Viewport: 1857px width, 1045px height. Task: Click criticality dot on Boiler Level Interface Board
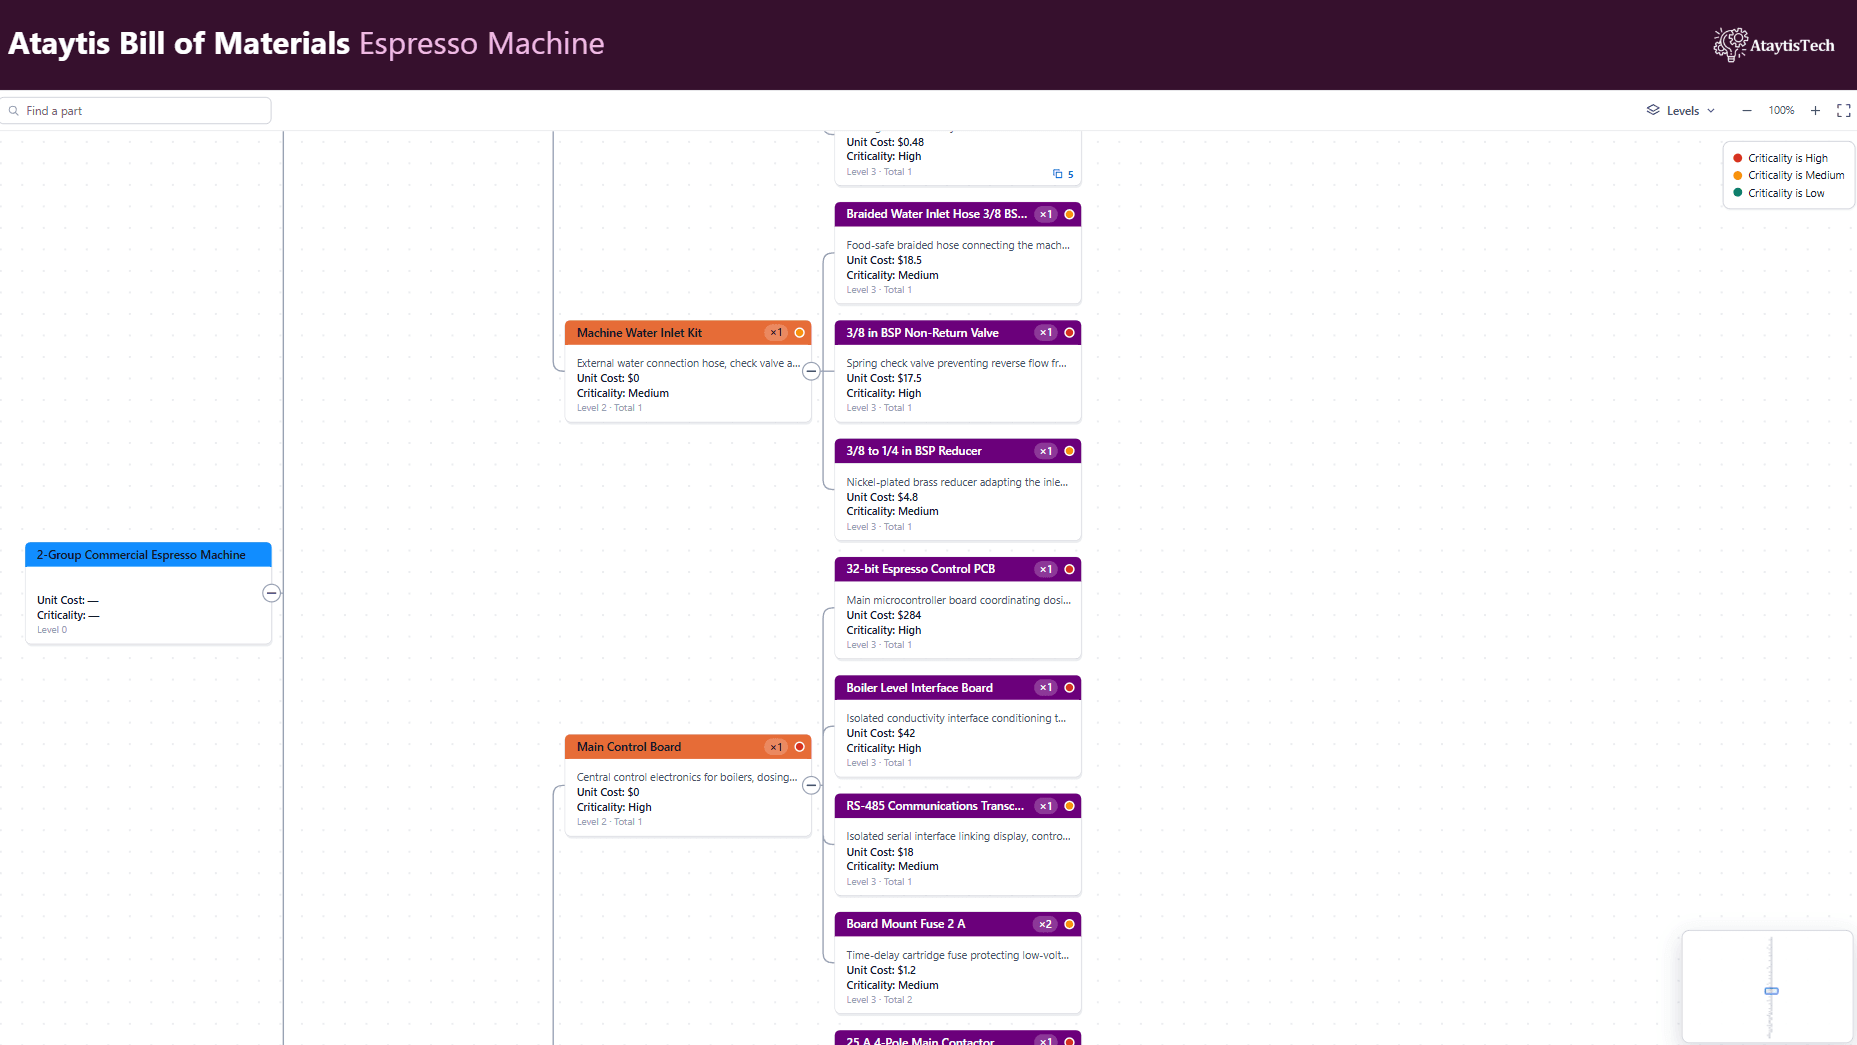click(x=1069, y=688)
